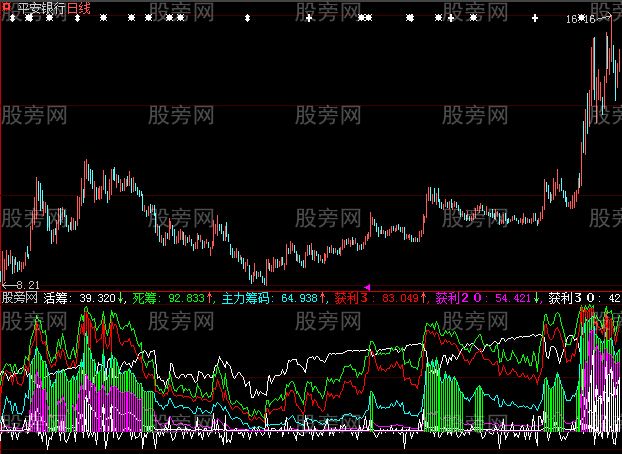Viewport: 622px width, 454px height.
Task: Click the last white plus marker before 16.16
Action: tap(535, 18)
